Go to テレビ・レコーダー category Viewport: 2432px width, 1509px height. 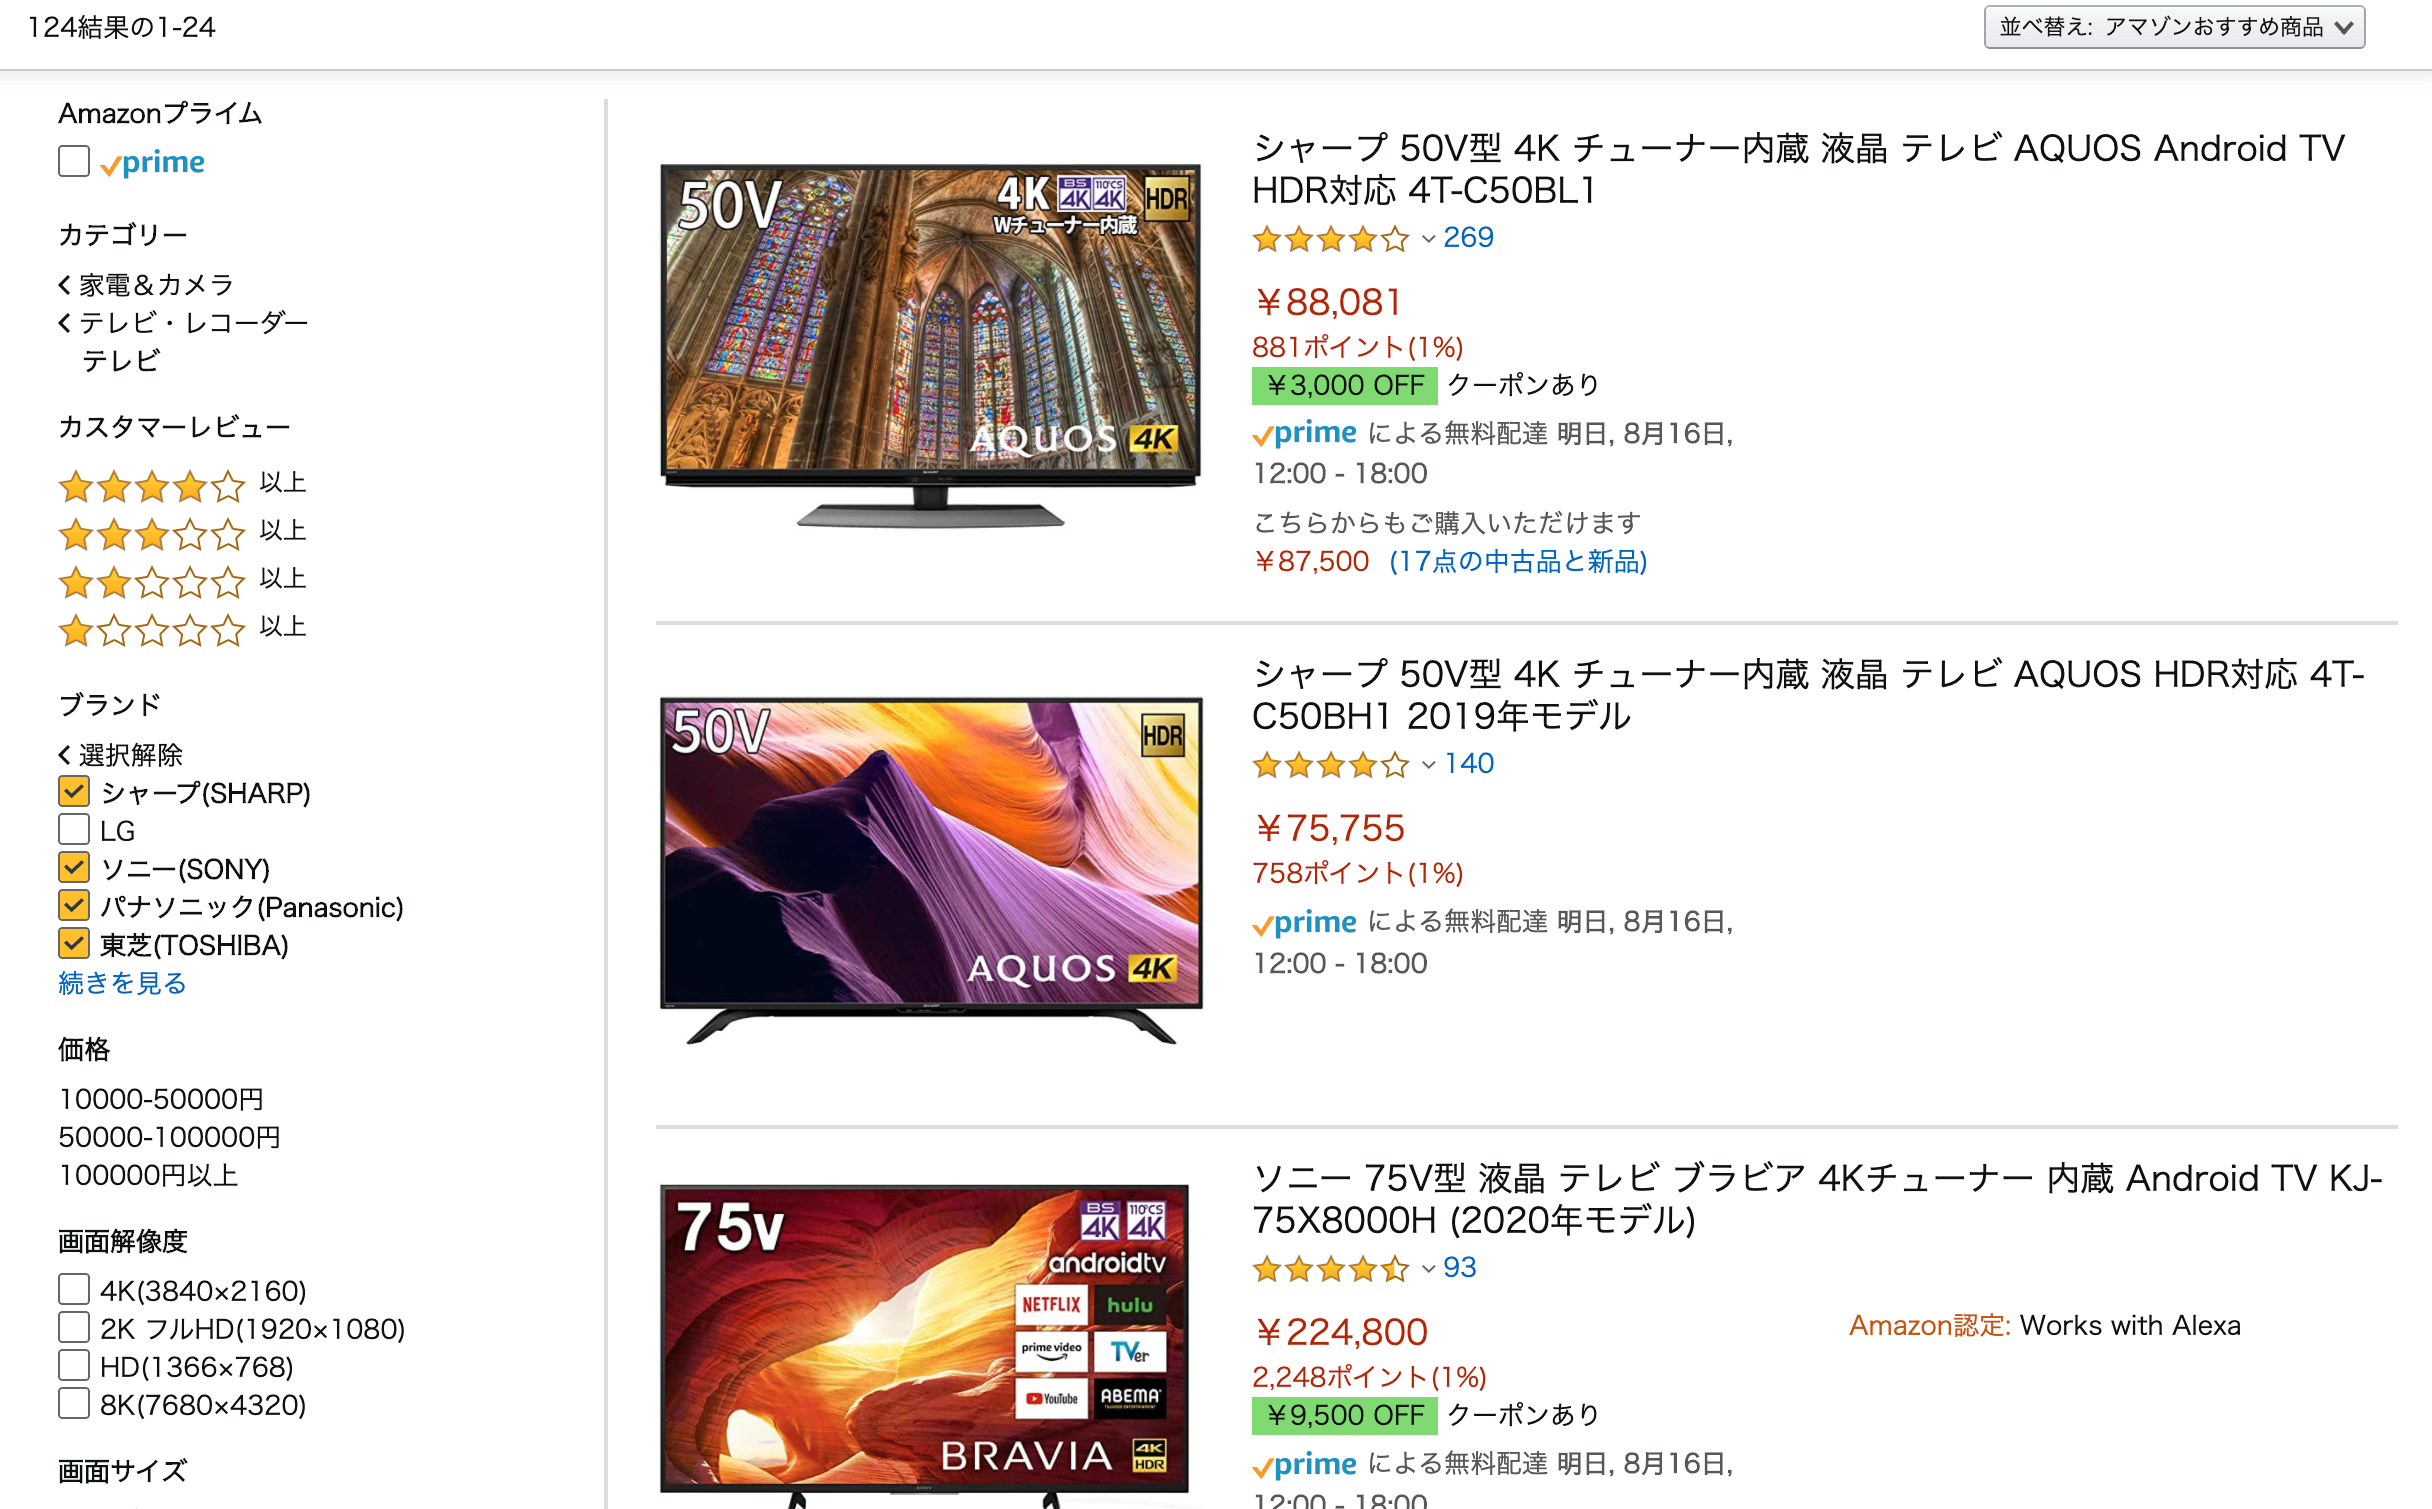click(193, 323)
